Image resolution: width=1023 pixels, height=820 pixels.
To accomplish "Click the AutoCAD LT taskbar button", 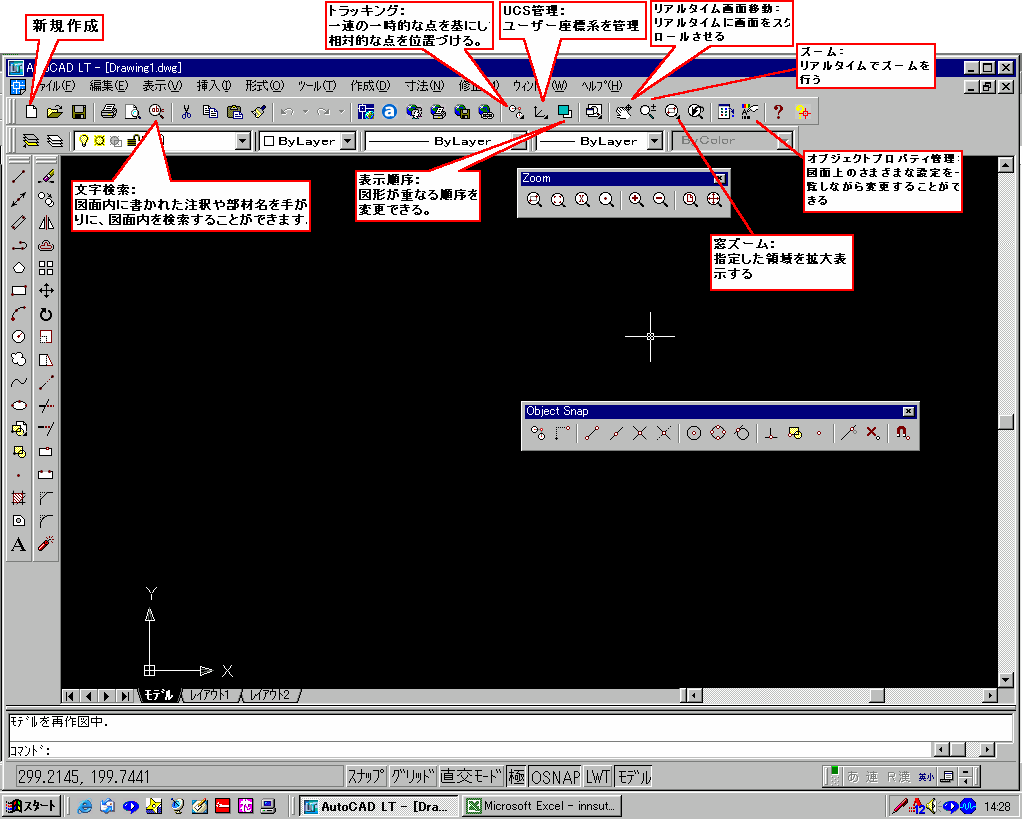I will (378, 806).
